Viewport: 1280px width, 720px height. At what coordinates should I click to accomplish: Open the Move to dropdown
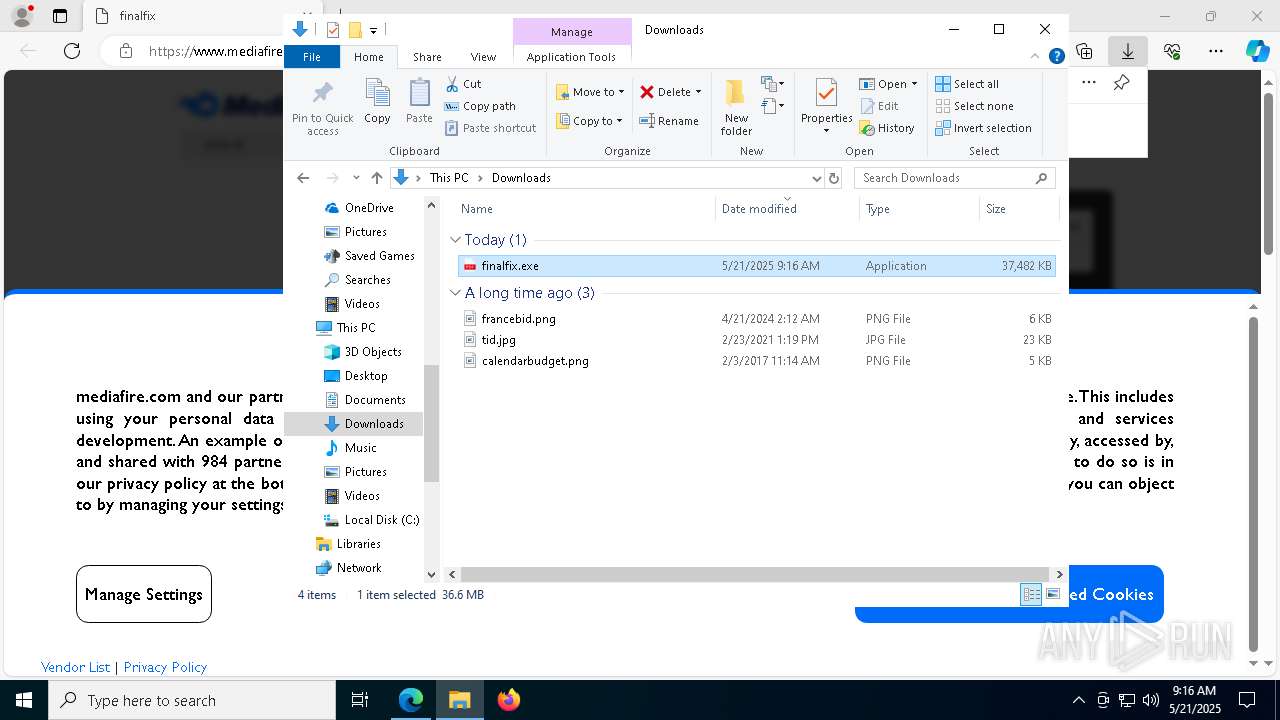tap(590, 92)
